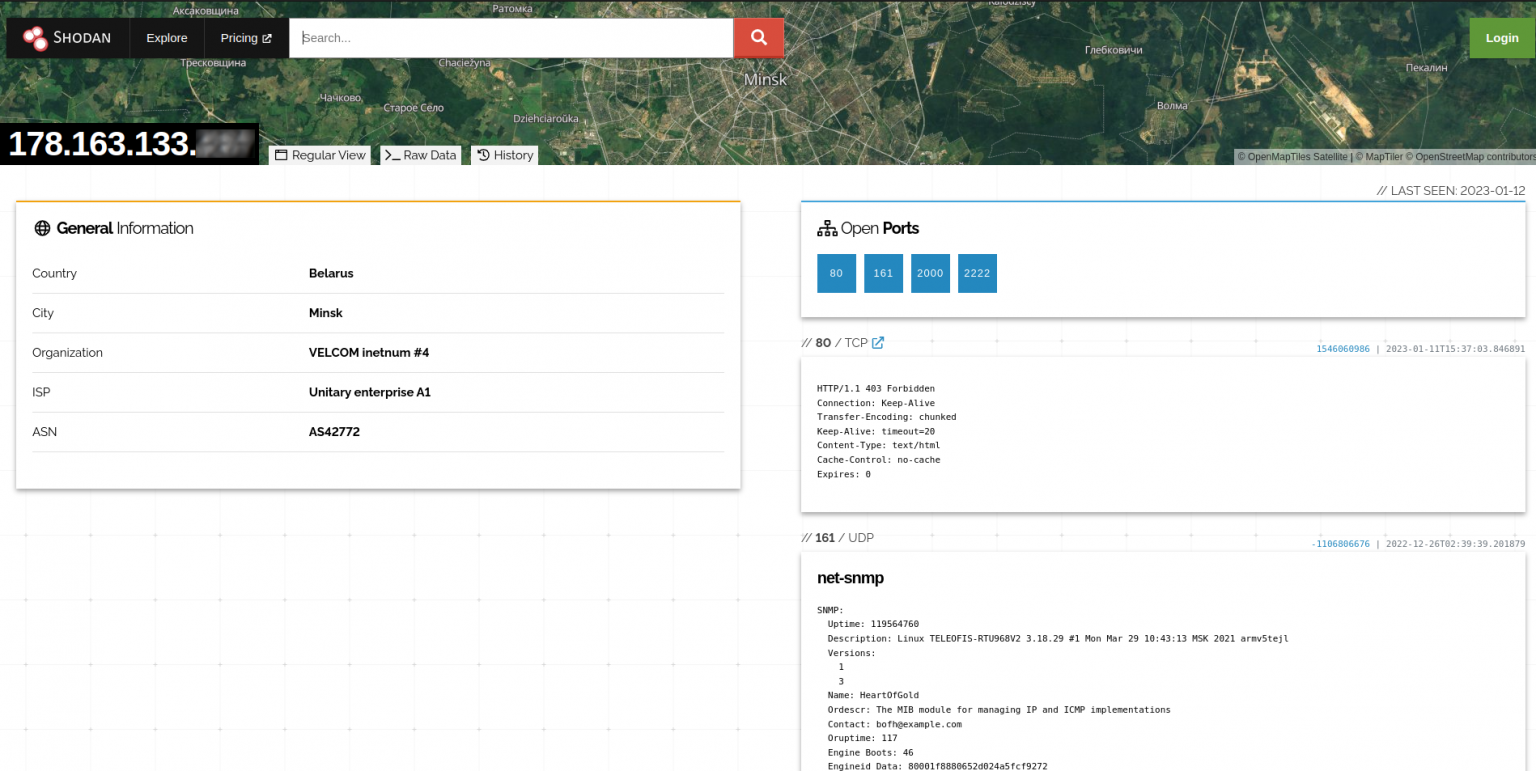Click the window icon in Regular View
The height and width of the screenshot is (771, 1536).
(x=281, y=156)
